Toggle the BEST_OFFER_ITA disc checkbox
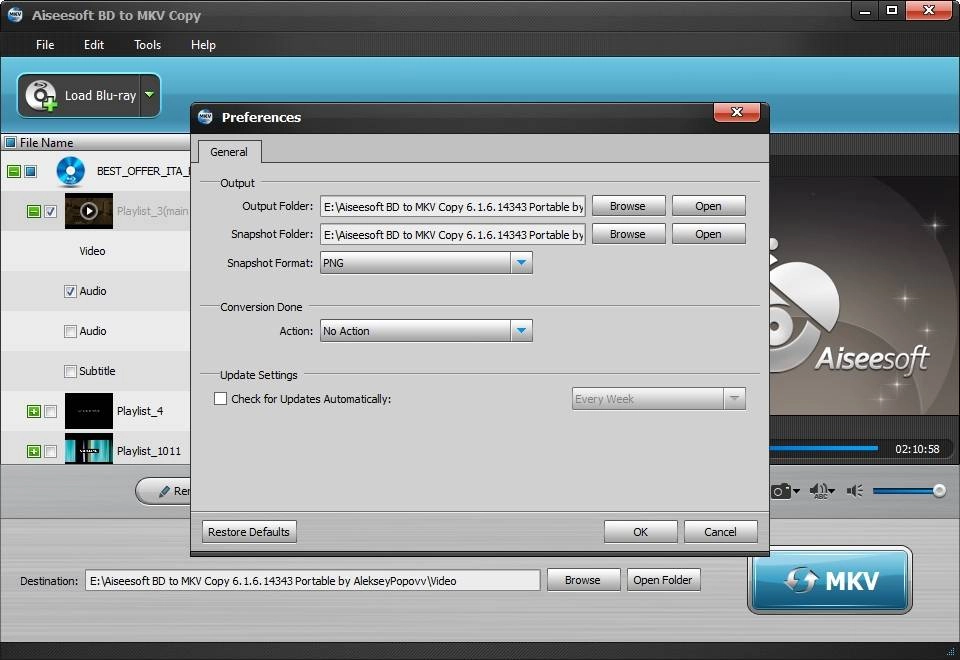The image size is (960, 660). [x=30, y=171]
